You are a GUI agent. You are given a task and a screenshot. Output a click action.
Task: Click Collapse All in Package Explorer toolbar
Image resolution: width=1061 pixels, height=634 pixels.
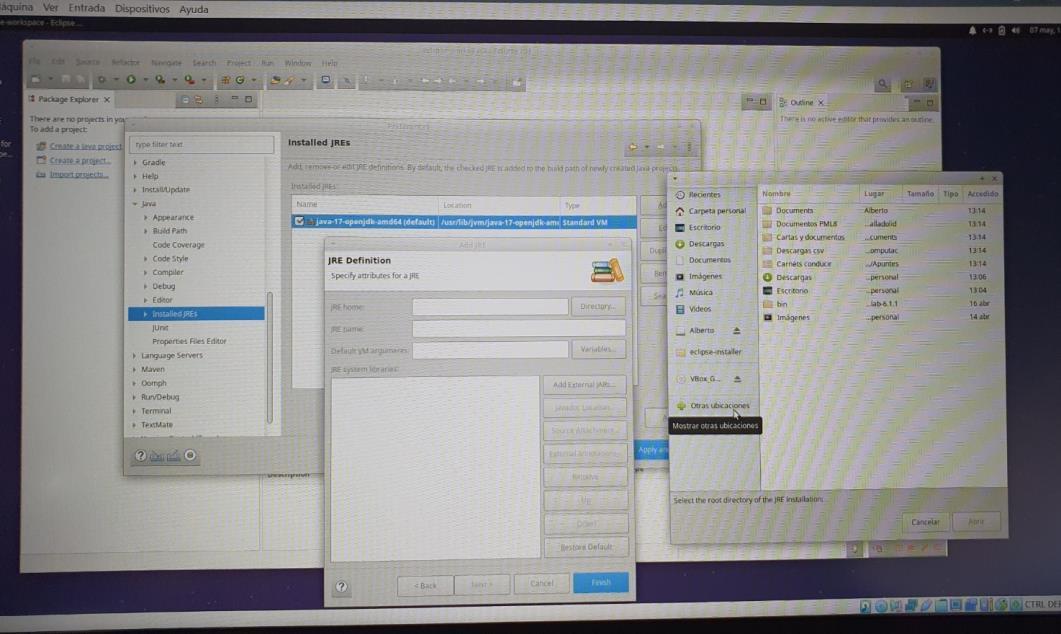185,99
